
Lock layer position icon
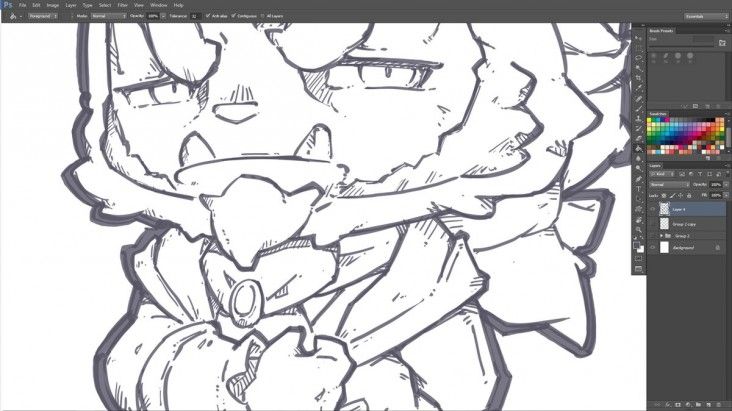click(x=680, y=195)
